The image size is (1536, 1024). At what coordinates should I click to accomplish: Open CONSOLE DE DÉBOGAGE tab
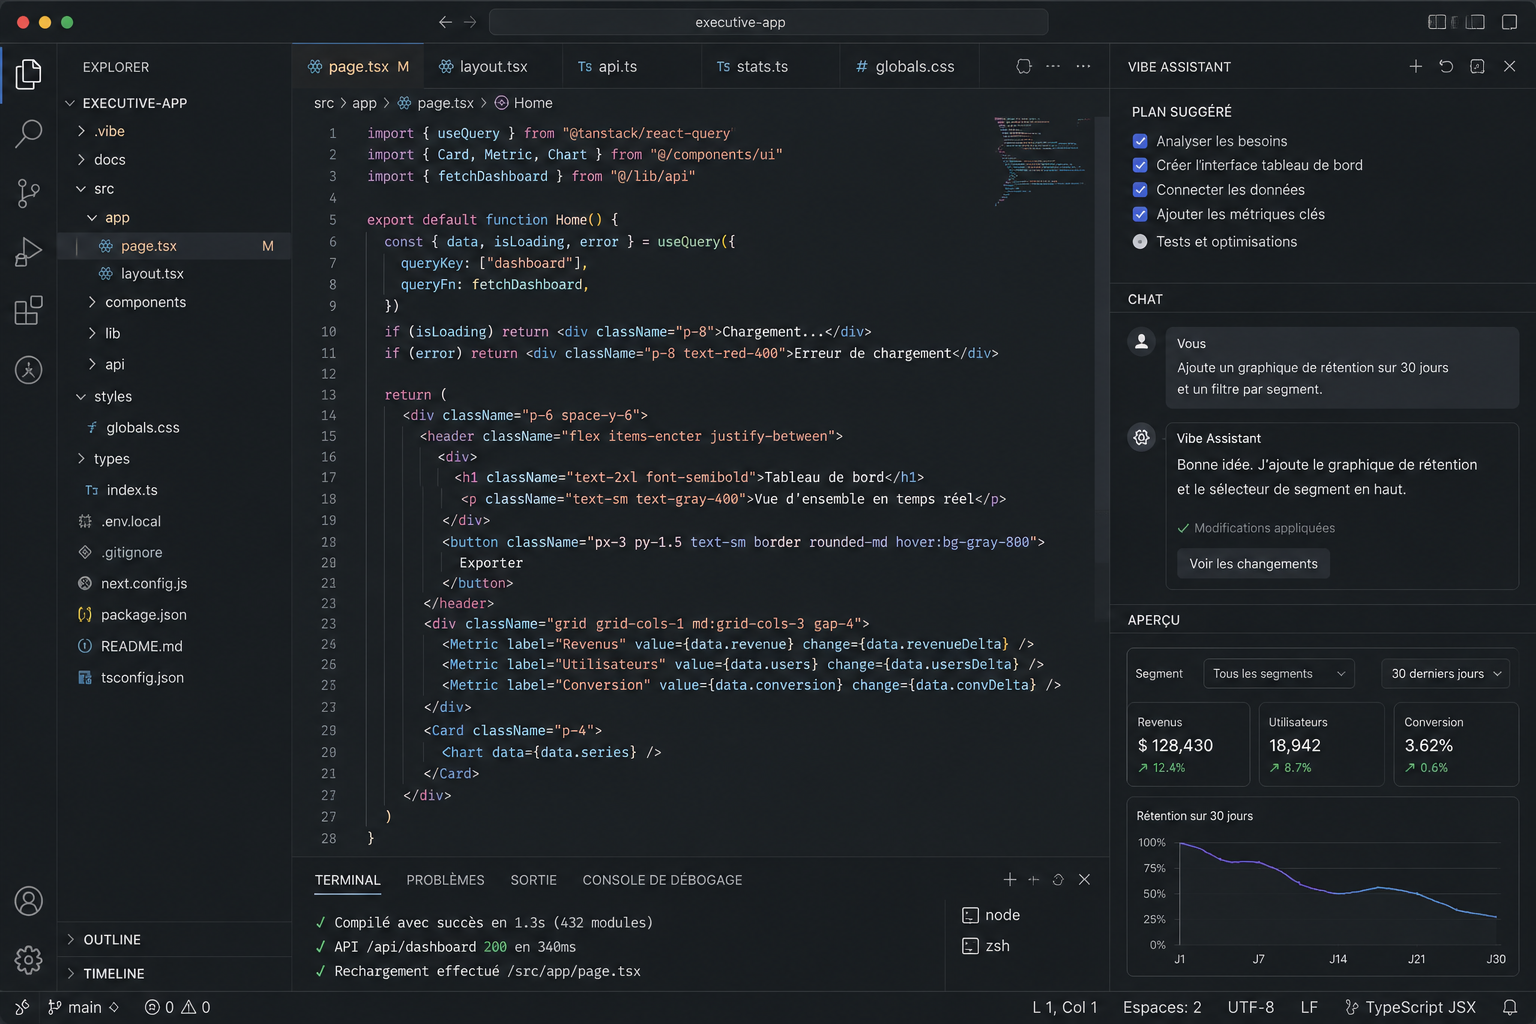pos(662,880)
